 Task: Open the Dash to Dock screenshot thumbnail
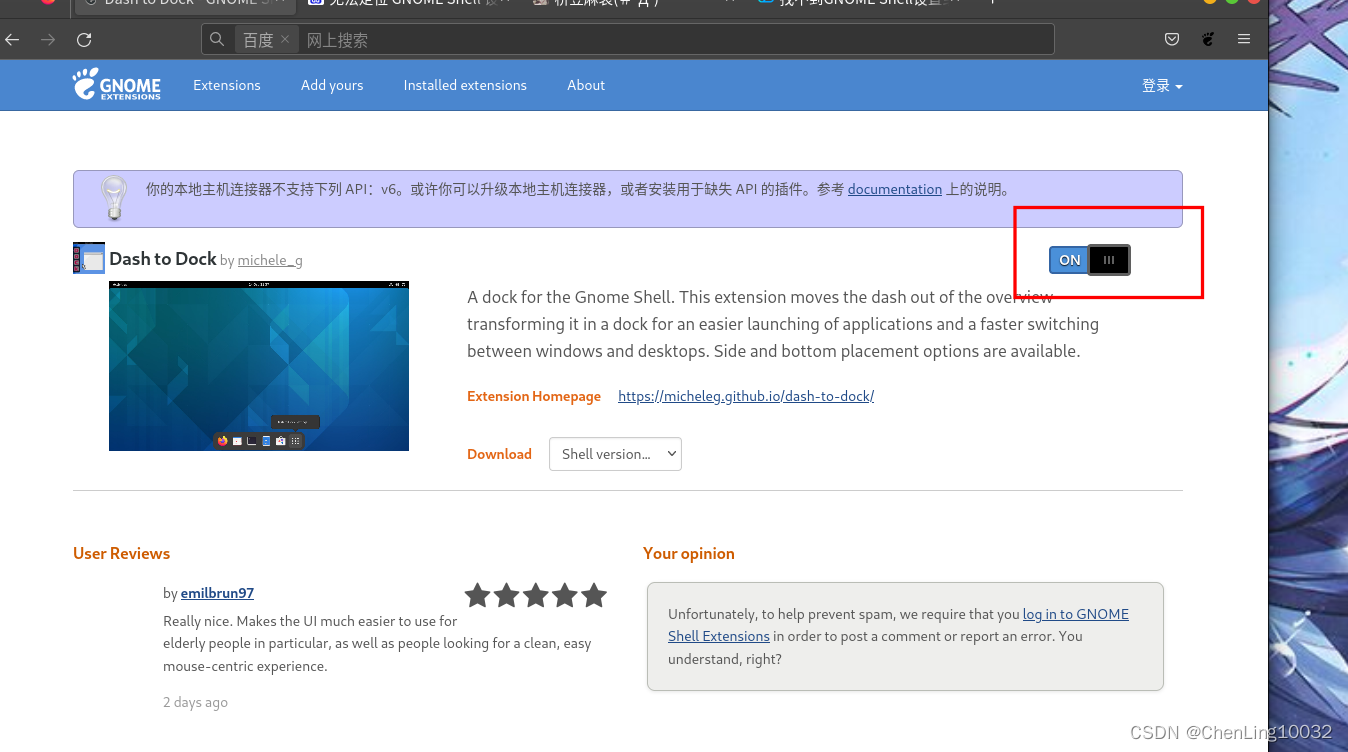pyautogui.click(x=259, y=366)
